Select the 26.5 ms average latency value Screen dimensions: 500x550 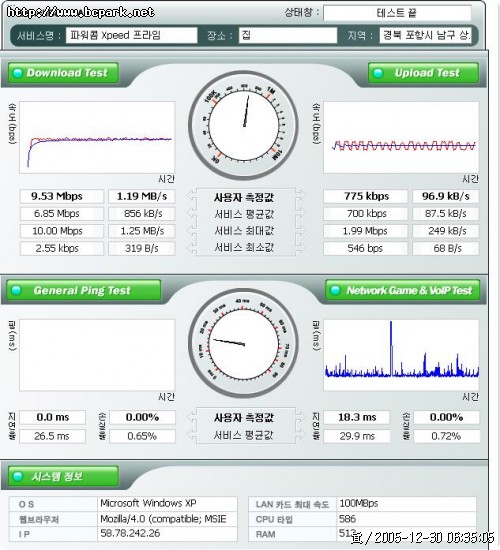(x=53, y=436)
